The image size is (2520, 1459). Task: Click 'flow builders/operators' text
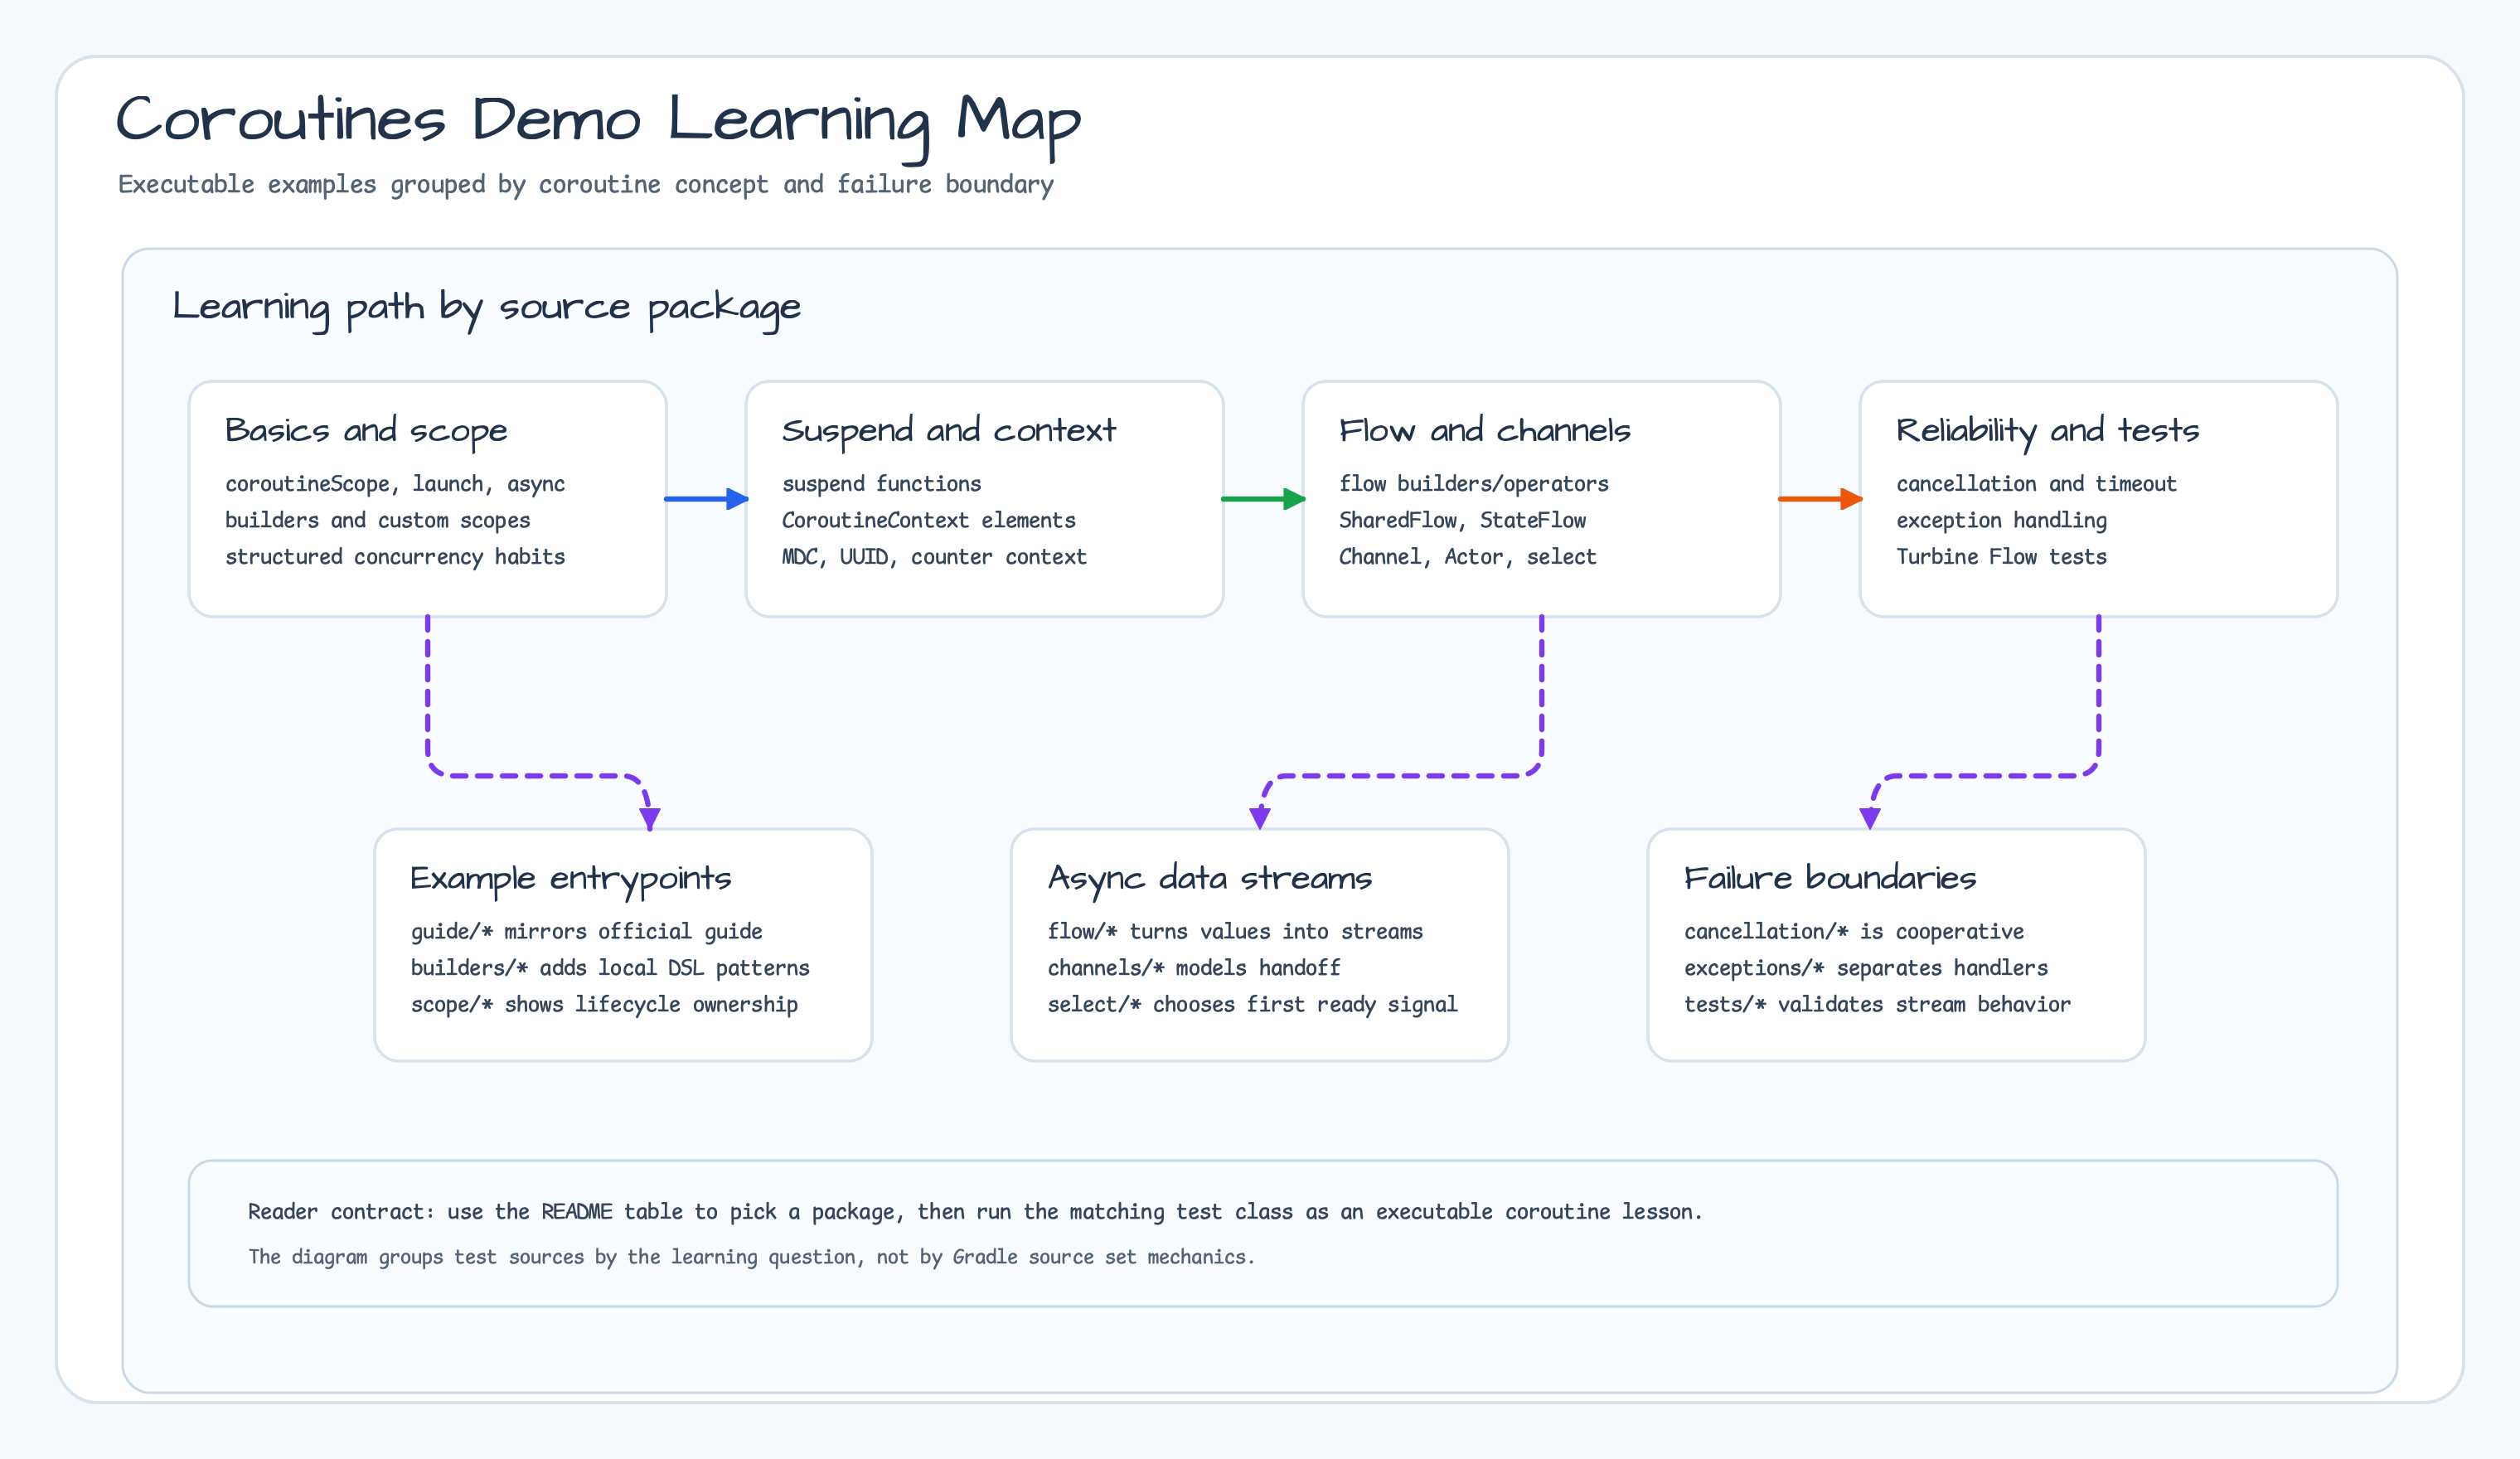1474,484
